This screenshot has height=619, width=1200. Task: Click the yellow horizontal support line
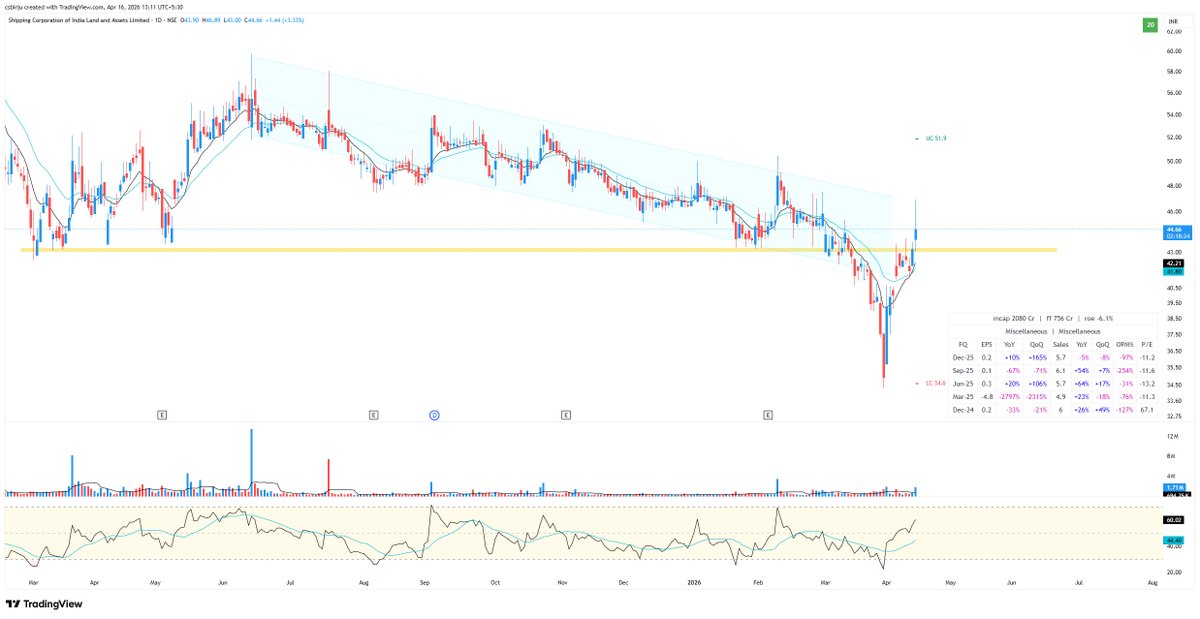(539, 249)
